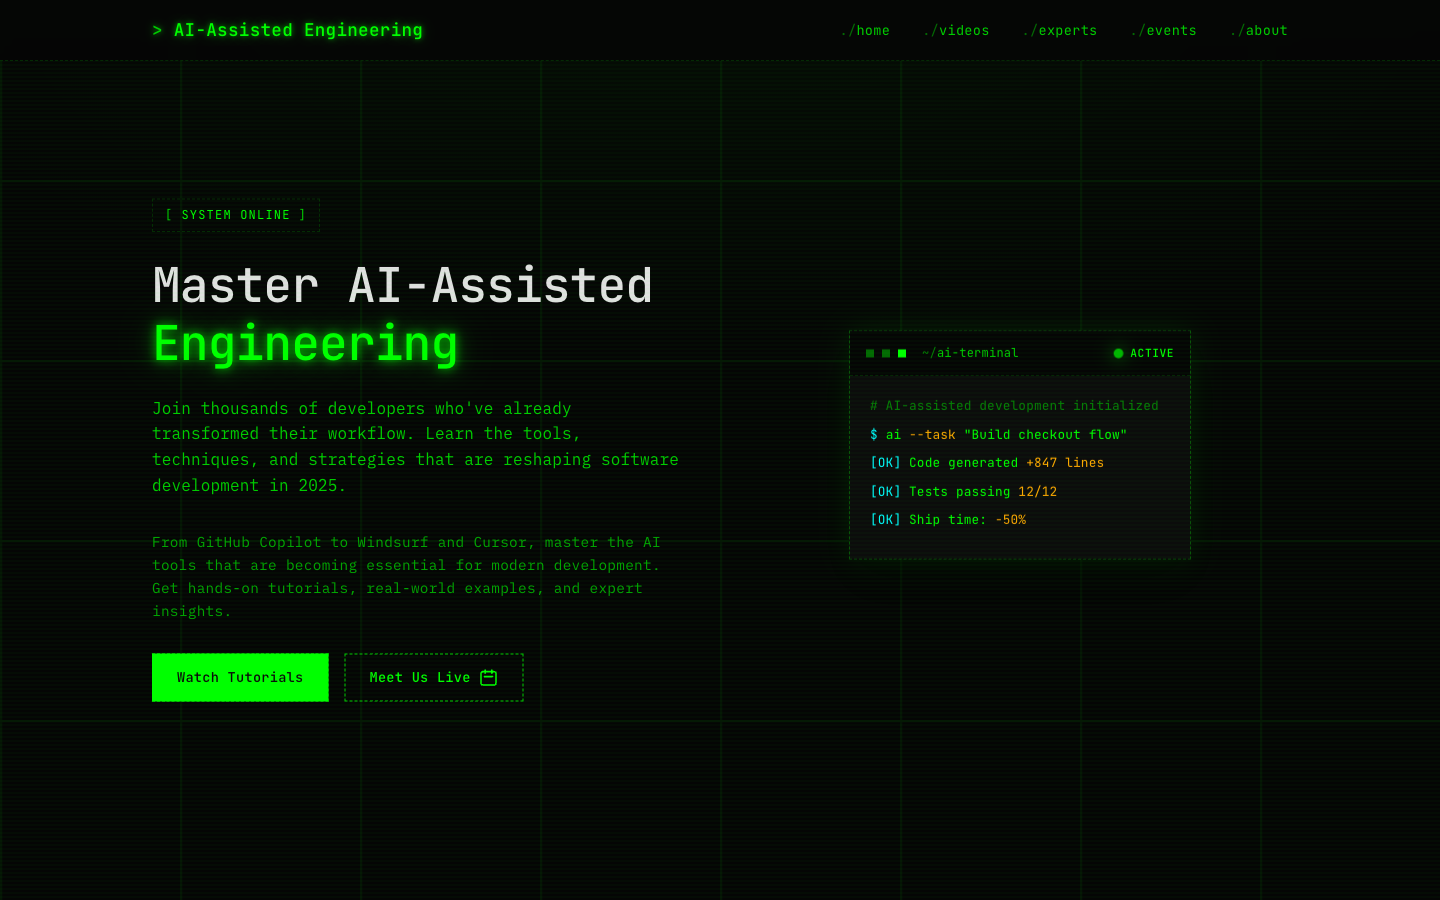Visit the ./about page
1440x900 pixels.
pyautogui.click(x=1259, y=31)
